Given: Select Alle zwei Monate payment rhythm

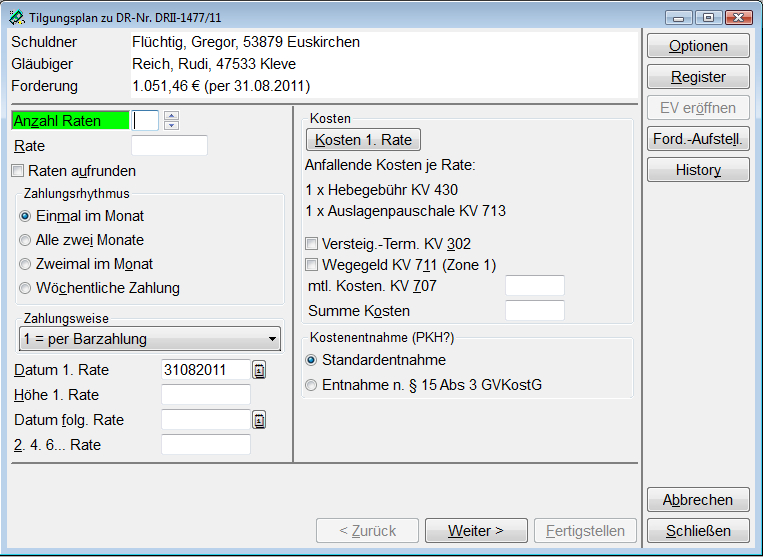Looking at the screenshot, I should click(x=25, y=240).
